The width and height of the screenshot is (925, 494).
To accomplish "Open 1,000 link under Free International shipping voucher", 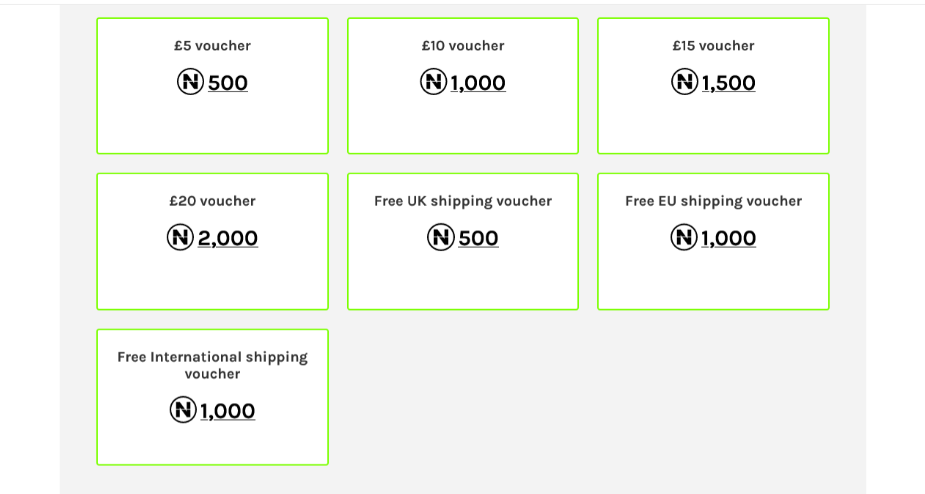I will click(x=228, y=411).
